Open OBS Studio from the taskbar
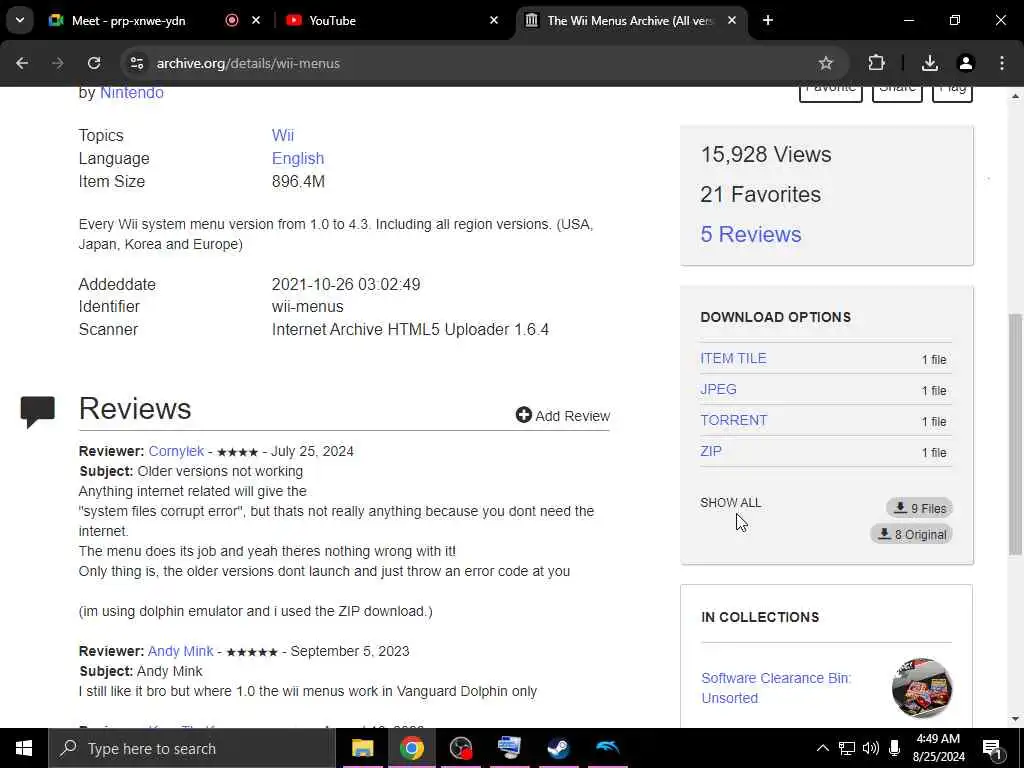Screen dimensions: 1024x768 pyautogui.click(x=460, y=748)
